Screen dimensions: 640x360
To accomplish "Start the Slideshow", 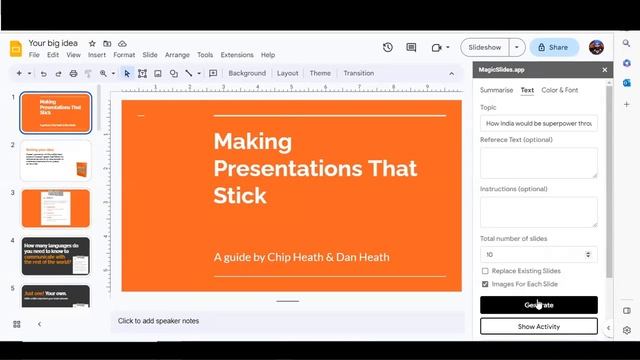I will tap(485, 47).
